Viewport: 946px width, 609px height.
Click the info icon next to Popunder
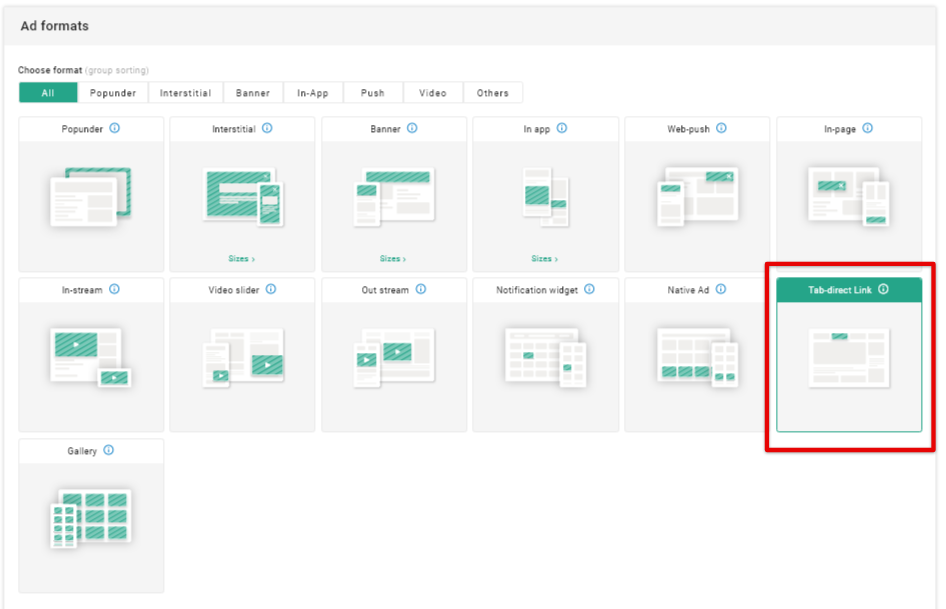(115, 128)
